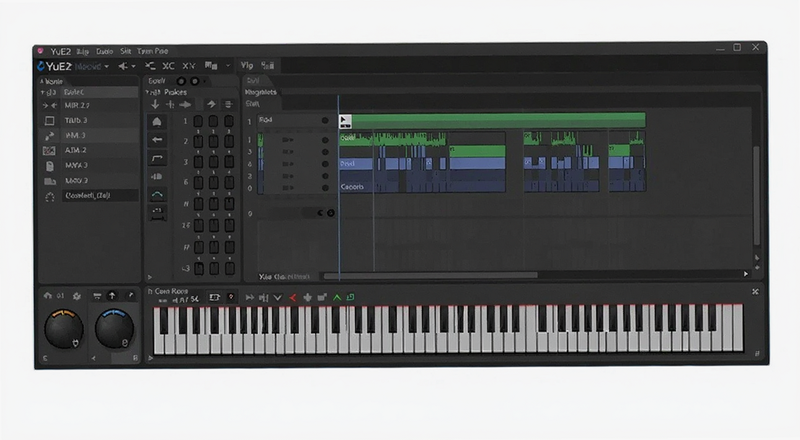Image resolution: width=800 pixels, height=440 pixels.
Task: Click the up arrow circle above blue knob
Action: [112, 296]
